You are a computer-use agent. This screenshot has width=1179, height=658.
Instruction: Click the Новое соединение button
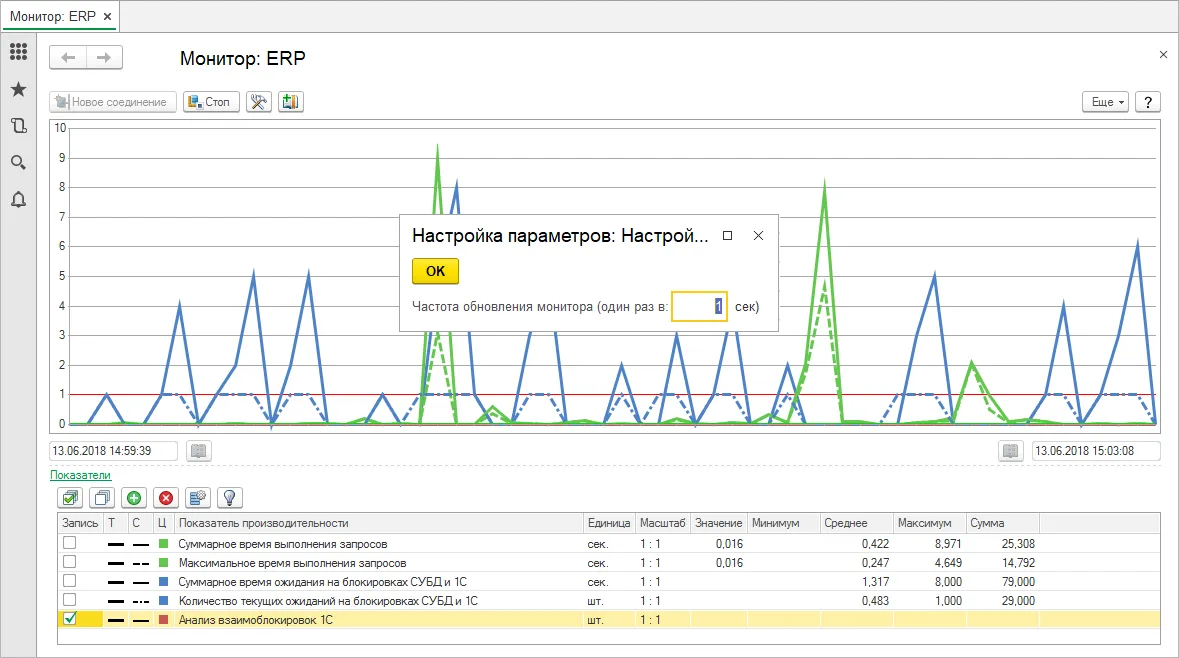click(113, 102)
